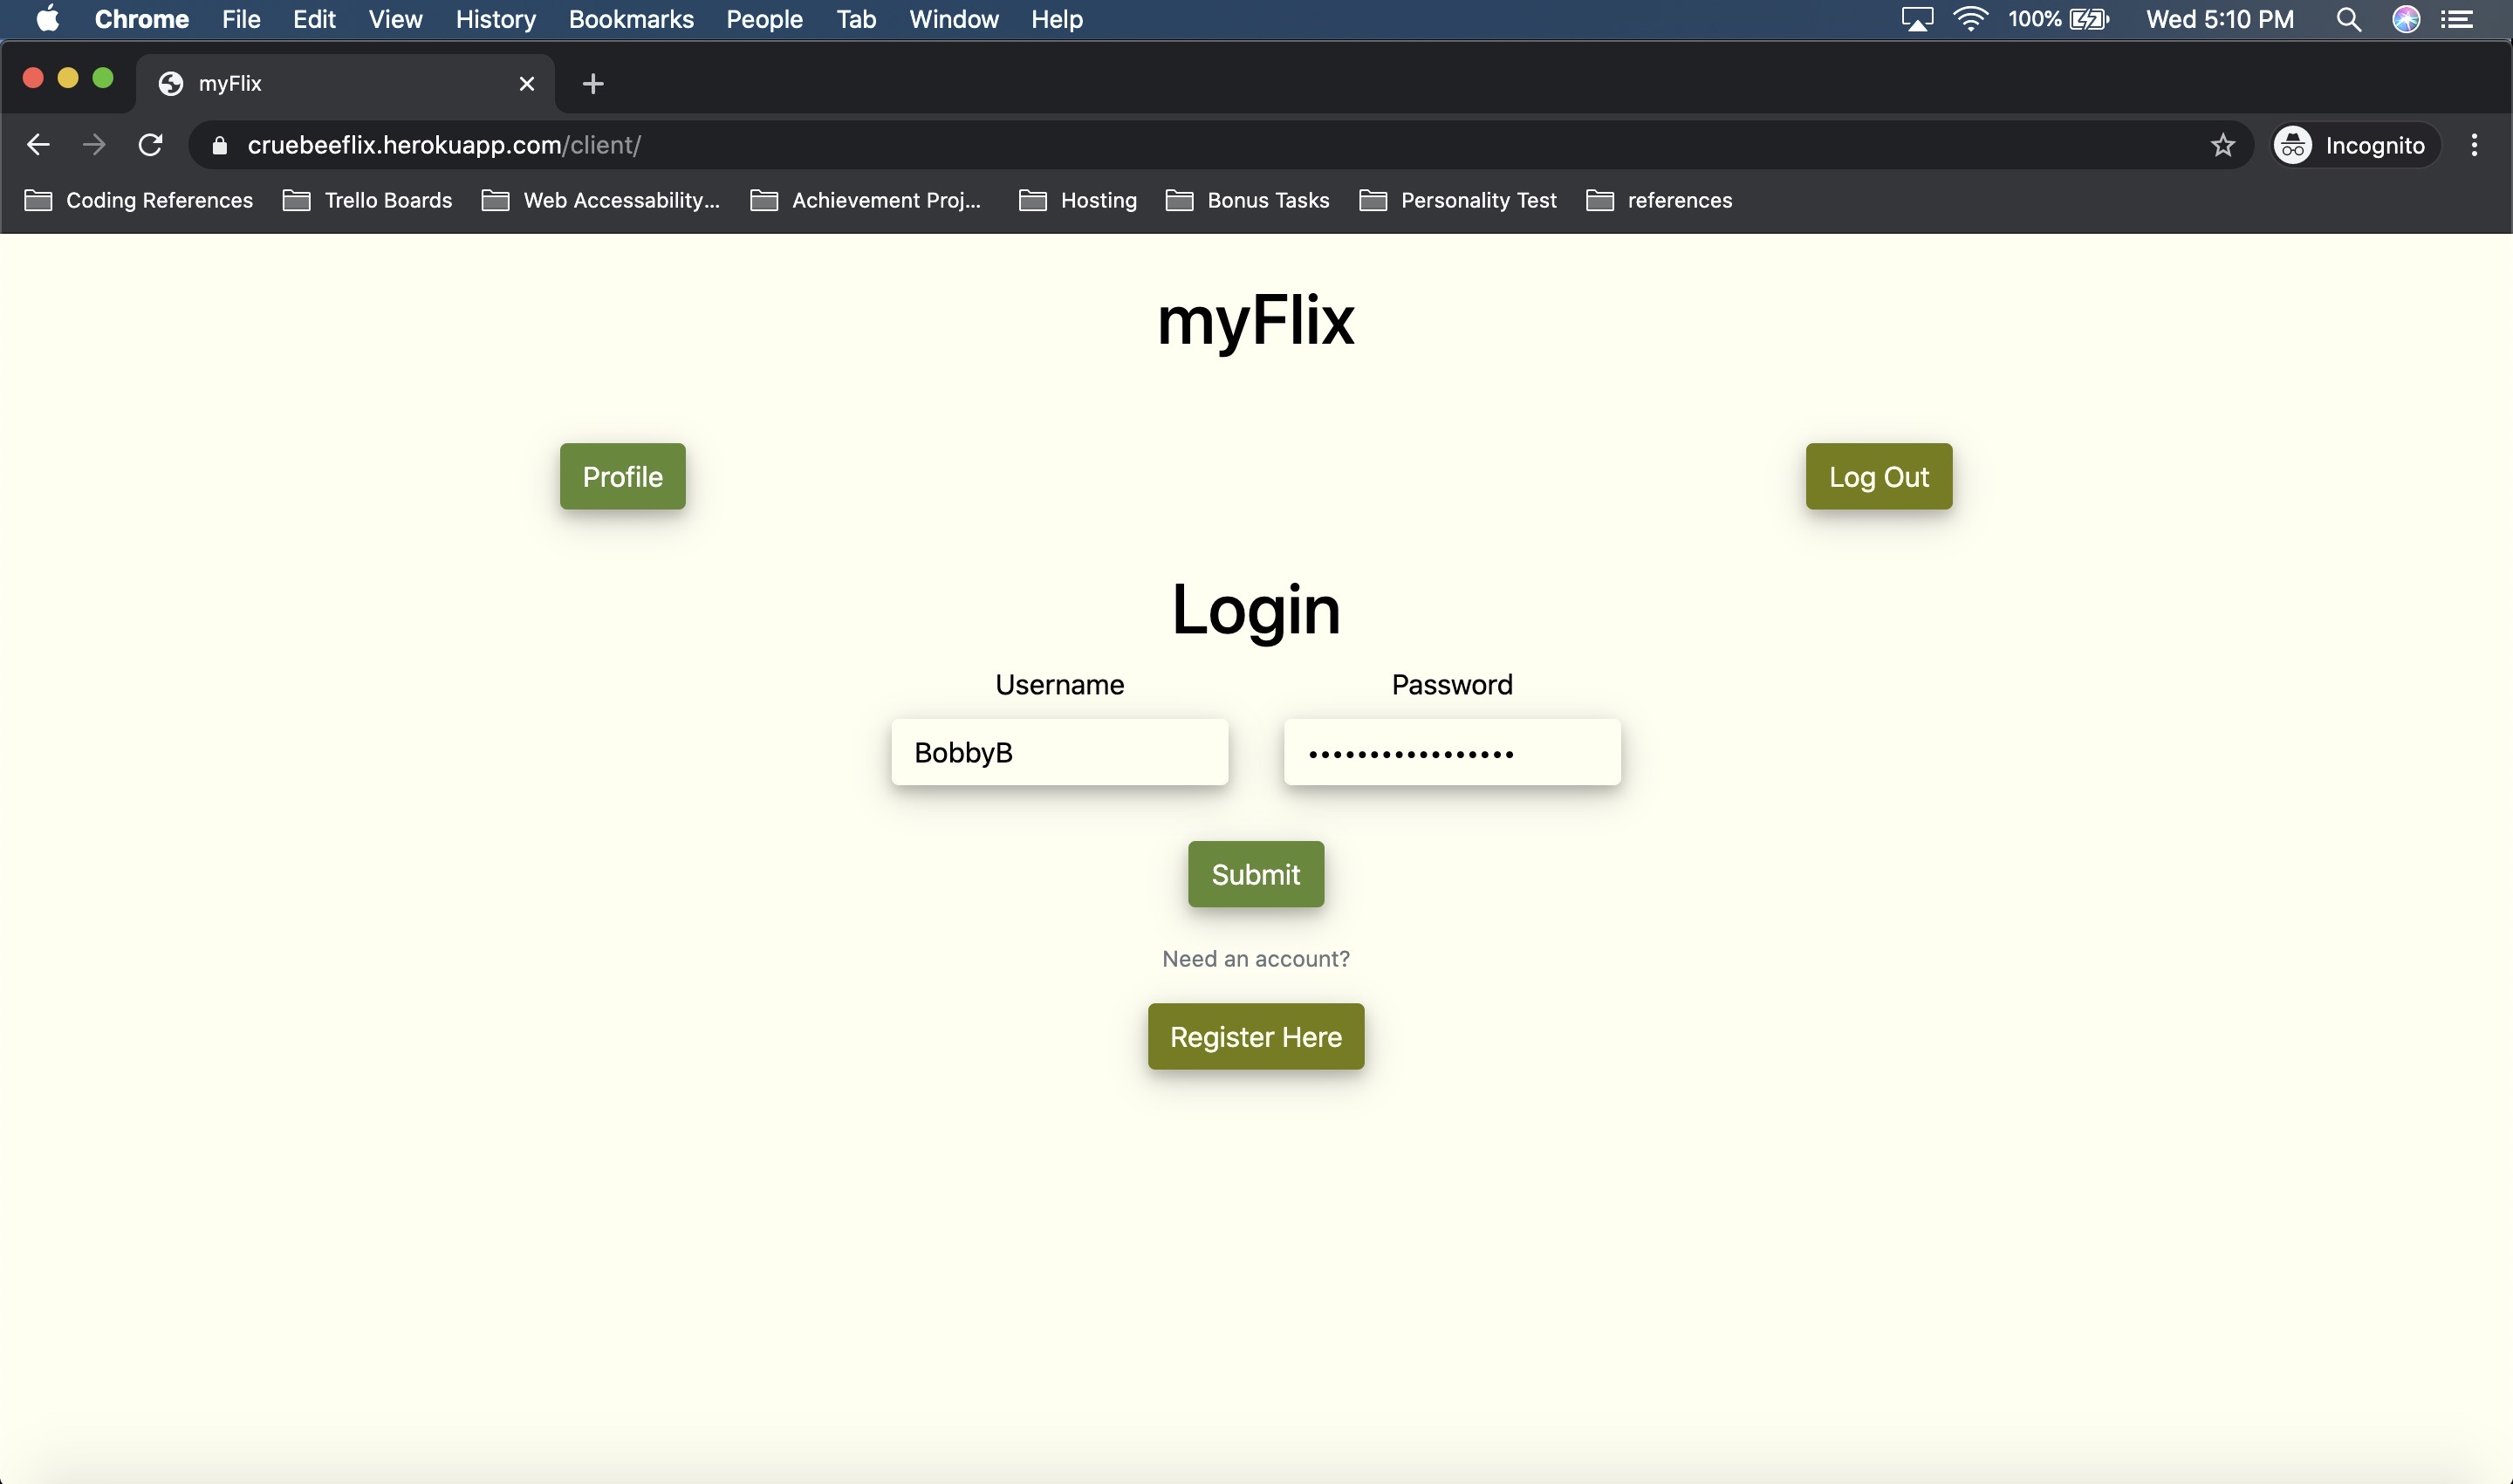Open a new tab with plus icon
This screenshot has height=1484, width=2513.
(593, 84)
